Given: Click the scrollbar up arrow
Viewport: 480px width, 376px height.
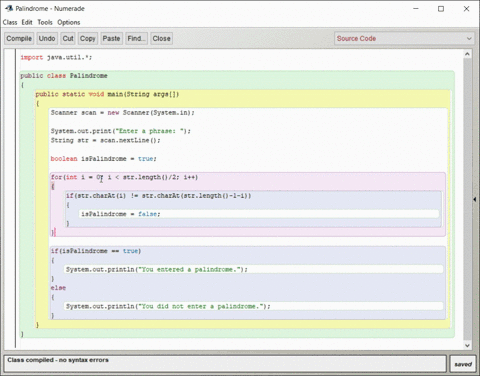Looking at the screenshot, I should (x=467, y=54).
